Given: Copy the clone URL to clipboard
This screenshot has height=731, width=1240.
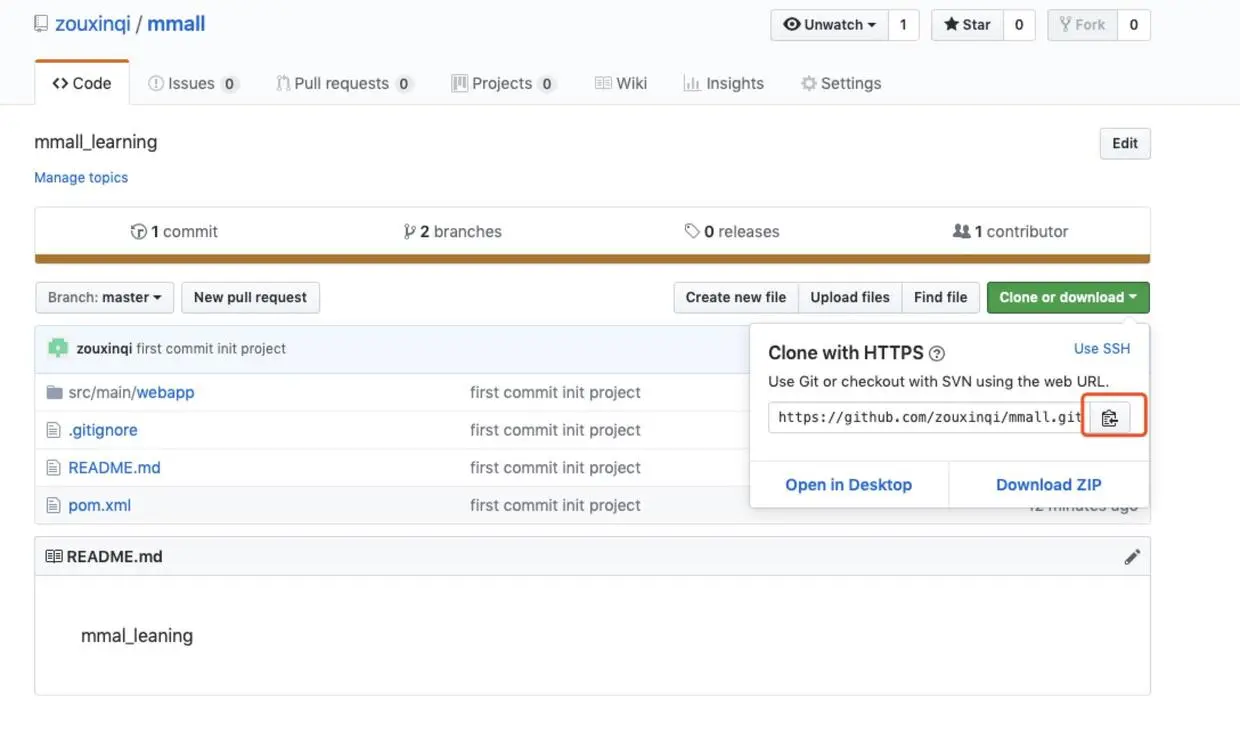Looking at the screenshot, I should (1109, 418).
